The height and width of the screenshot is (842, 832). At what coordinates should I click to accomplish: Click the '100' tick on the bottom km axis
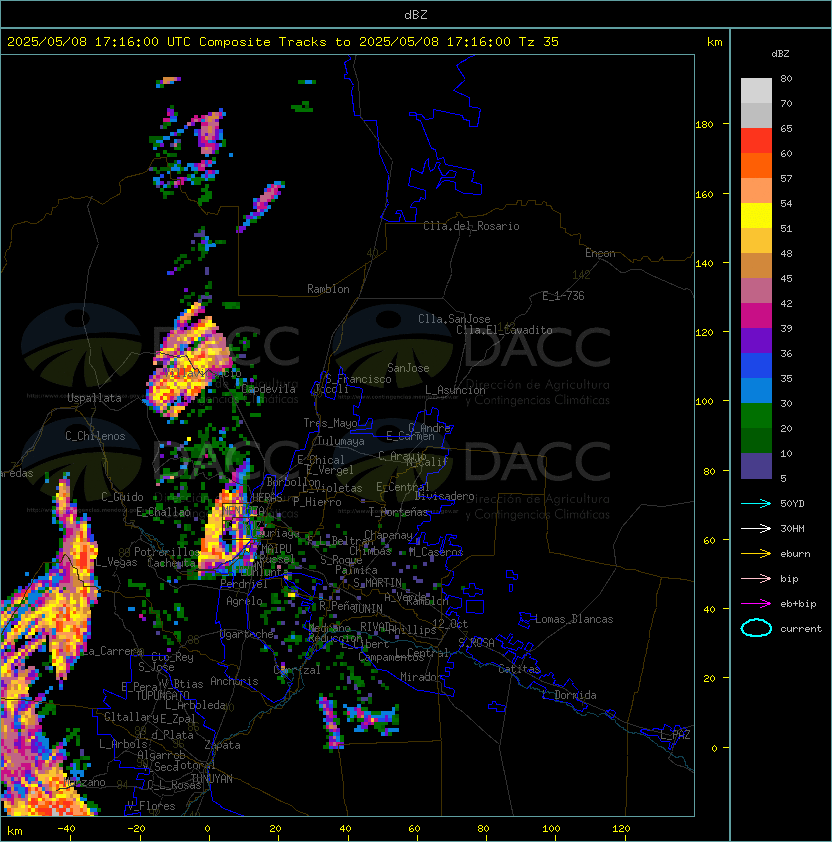[551, 829]
